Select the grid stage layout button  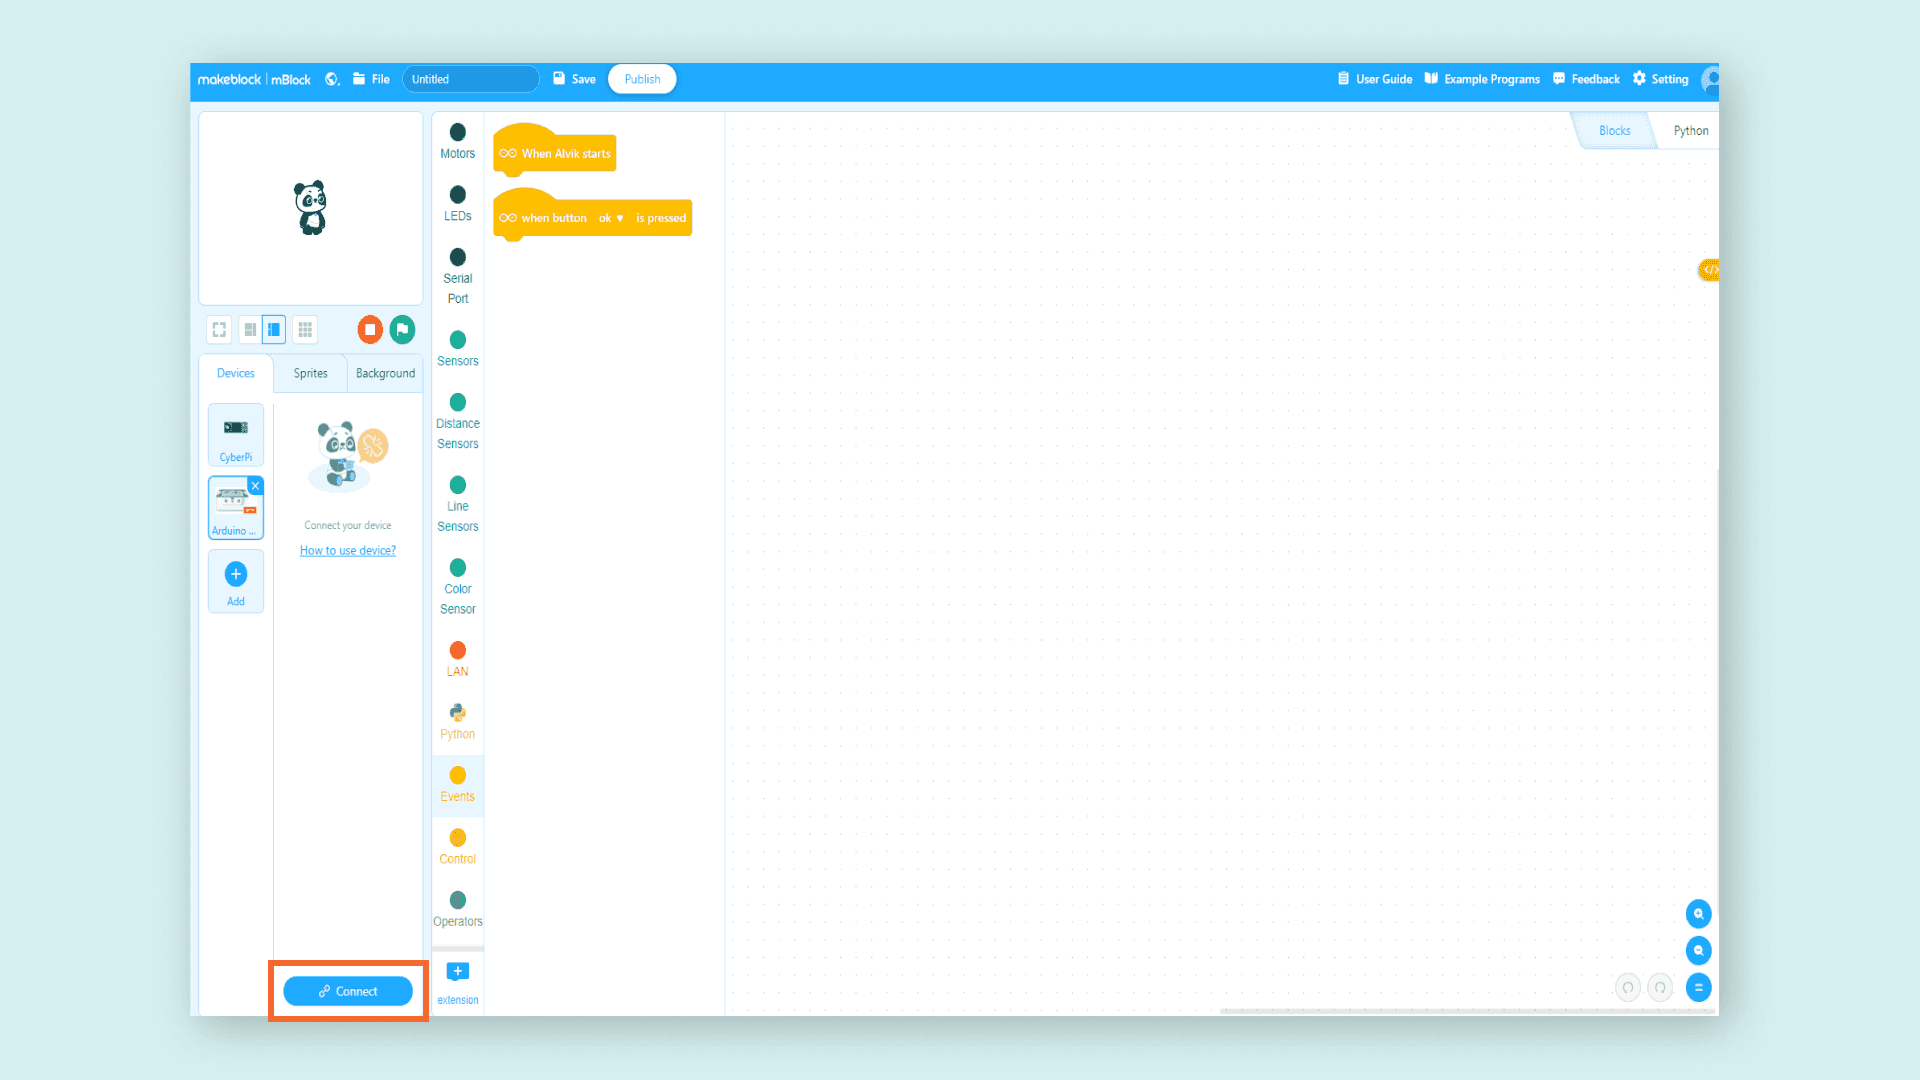305,329
